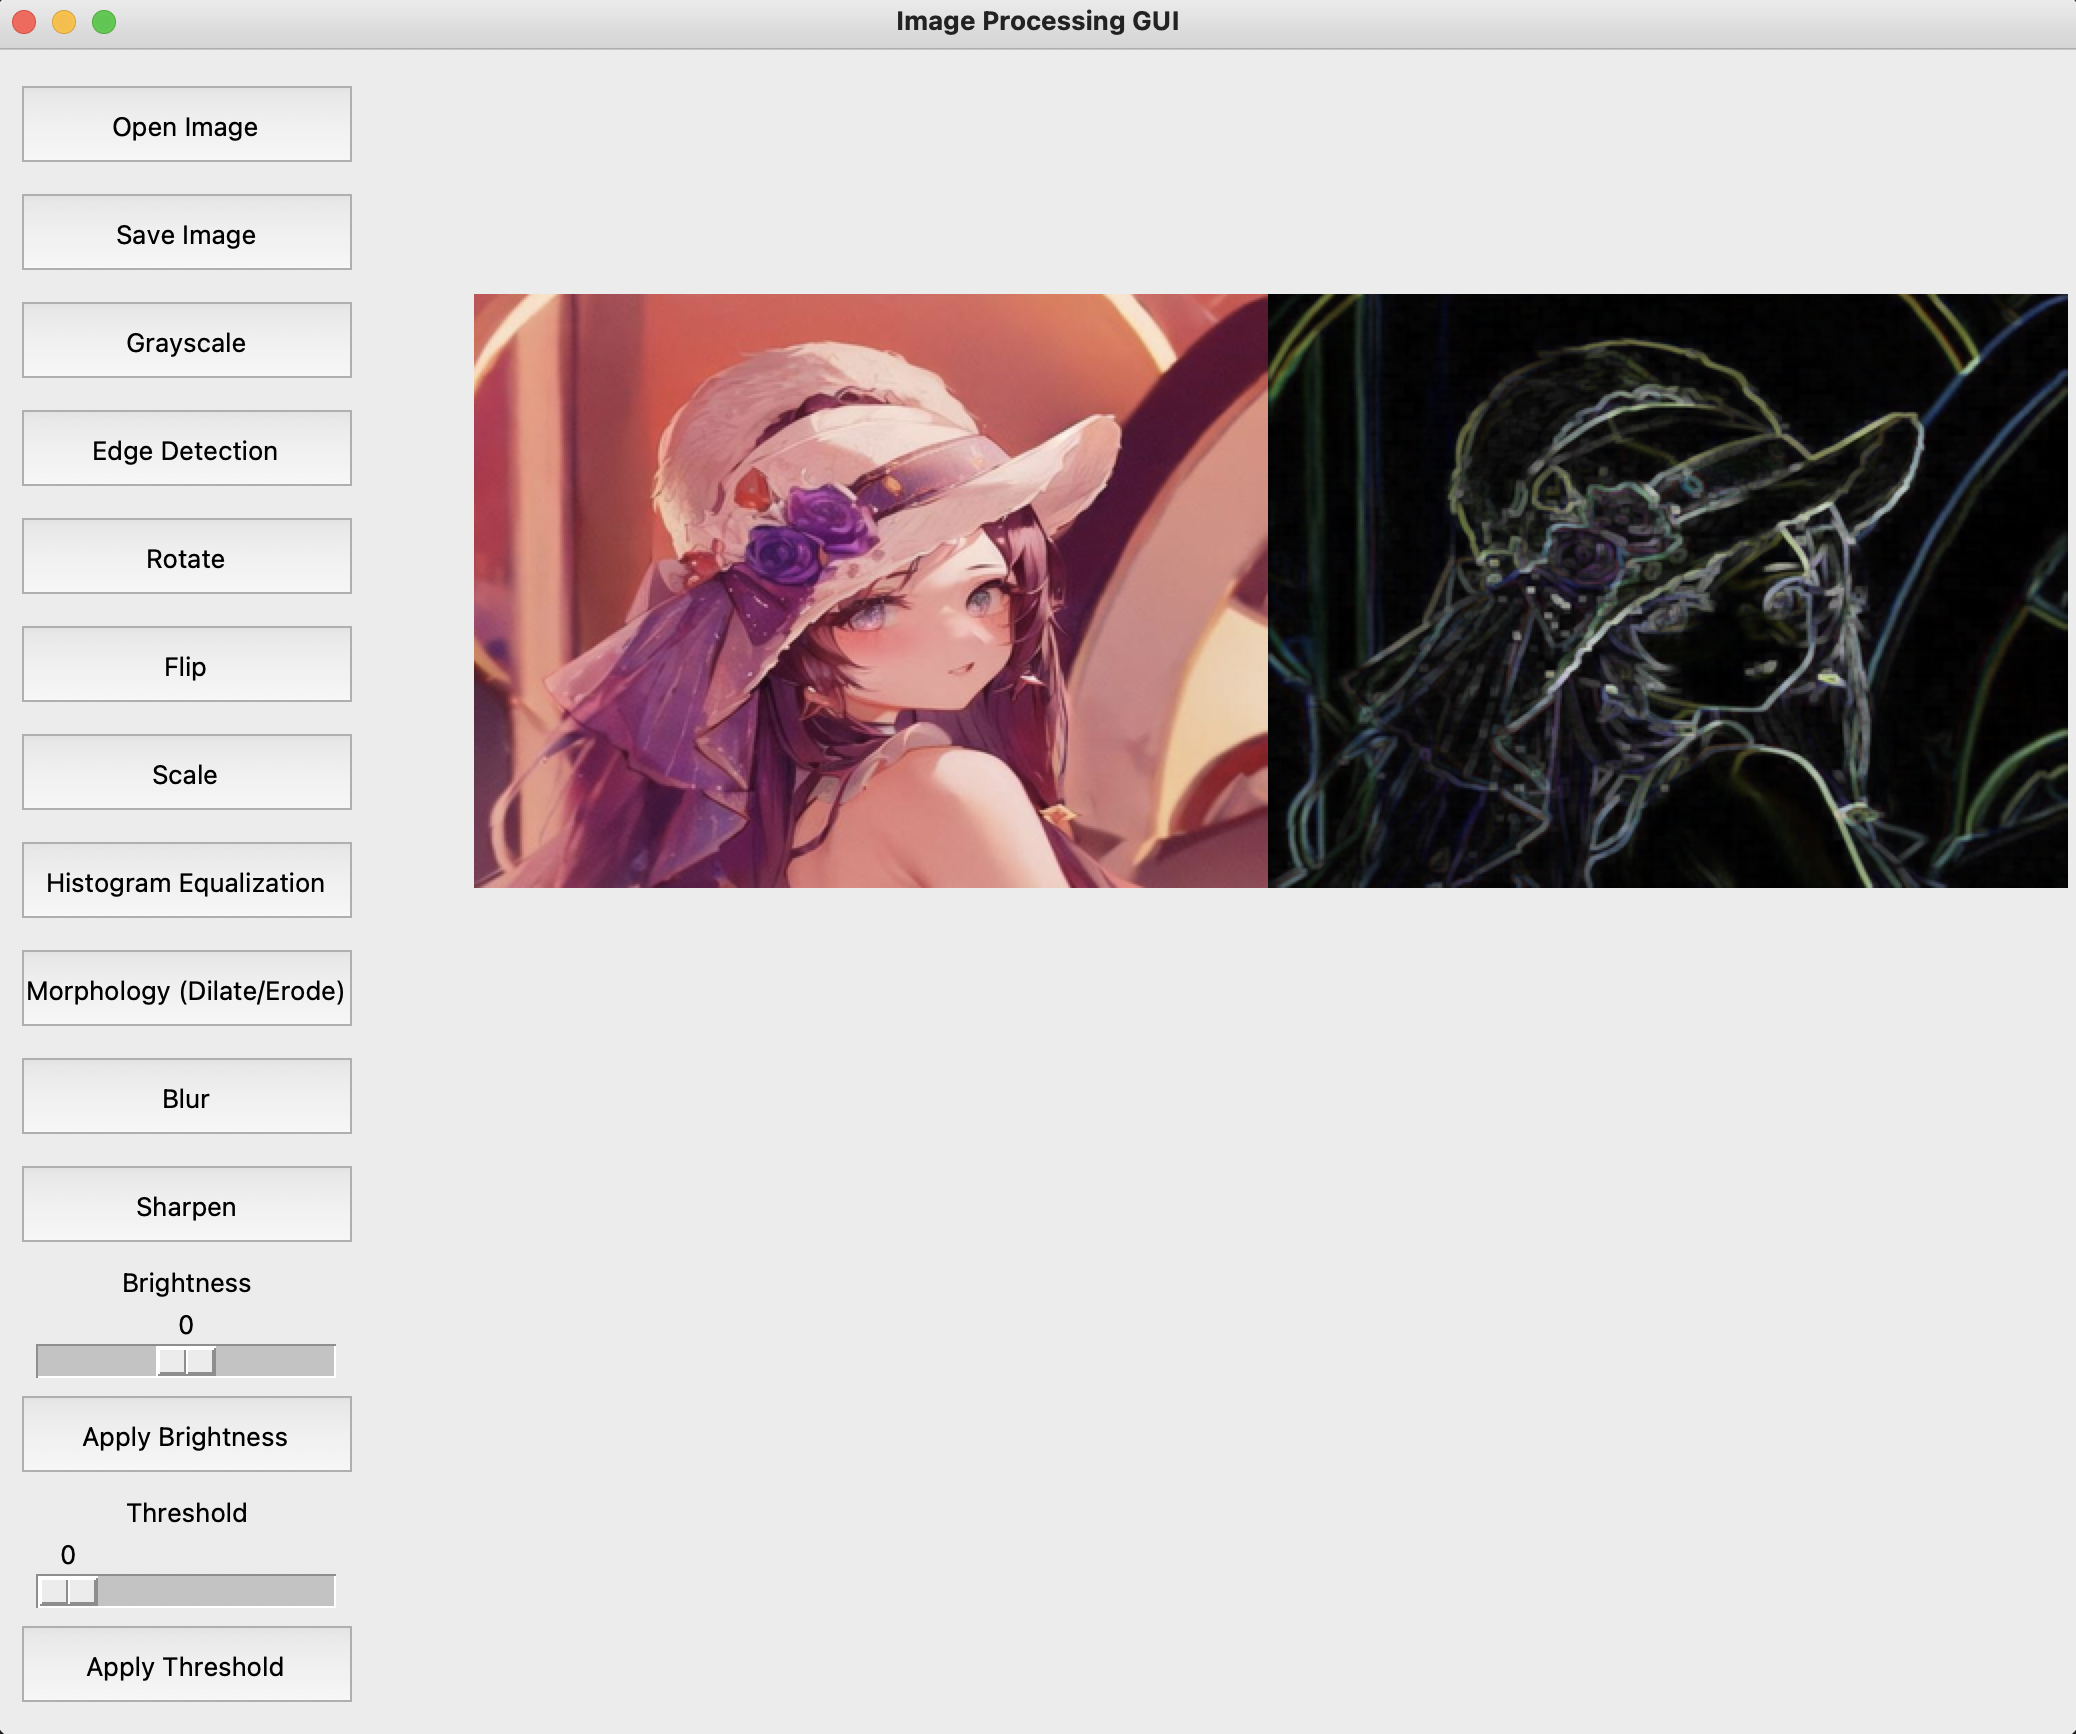This screenshot has height=1734, width=2076.
Task: Open an image file
Action: coord(186,124)
